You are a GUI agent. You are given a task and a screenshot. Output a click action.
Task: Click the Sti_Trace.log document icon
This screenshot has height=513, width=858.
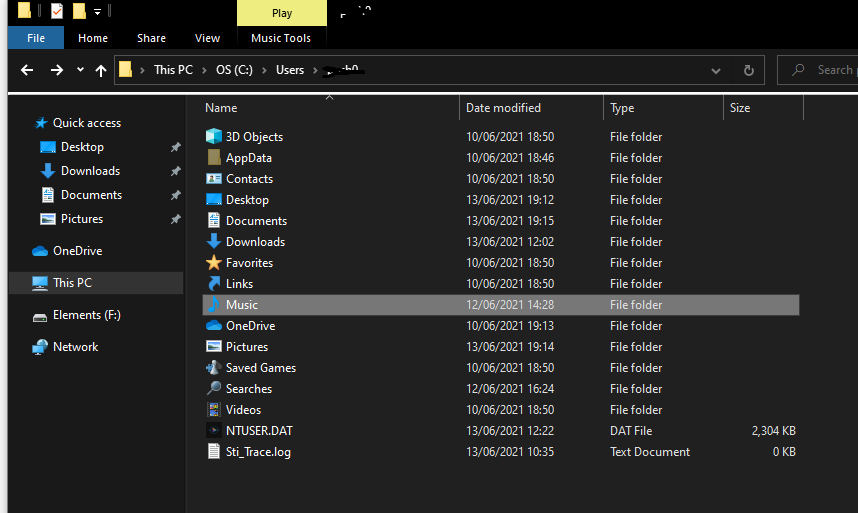tap(214, 451)
